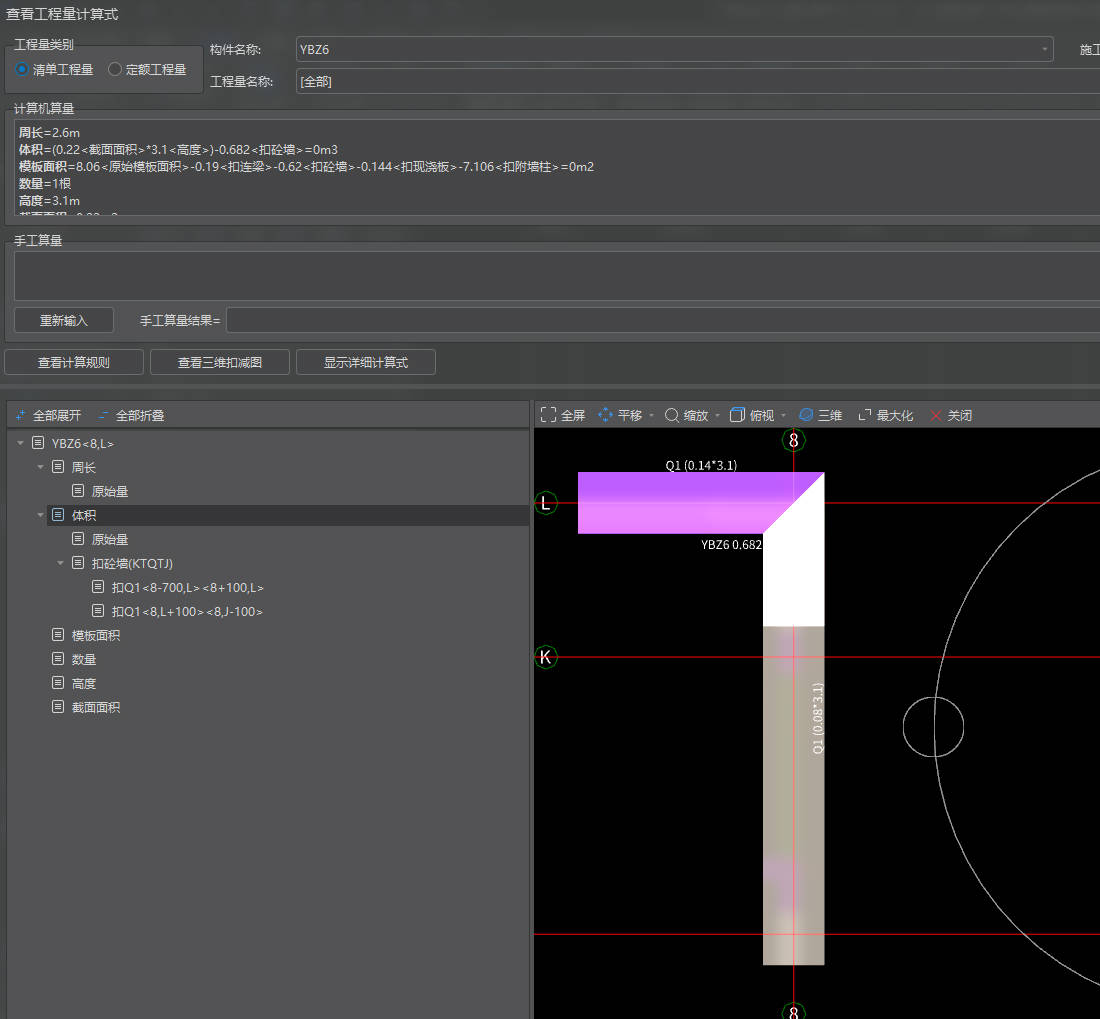Viewport: 1100px width, 1019px height.
Task: Click the 体积 formula line in 计算机算量
Action: (x=178, y=149)
